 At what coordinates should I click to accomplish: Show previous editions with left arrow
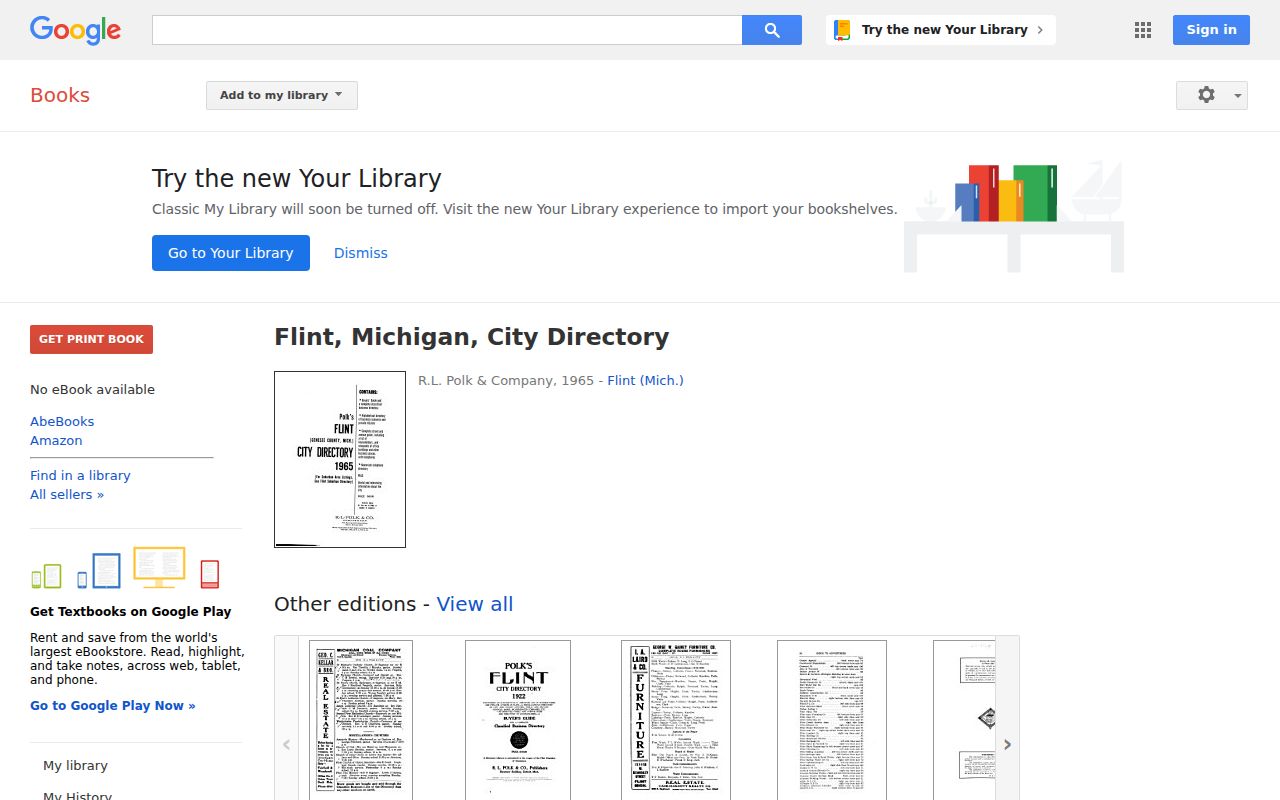[x=286, y=744]
